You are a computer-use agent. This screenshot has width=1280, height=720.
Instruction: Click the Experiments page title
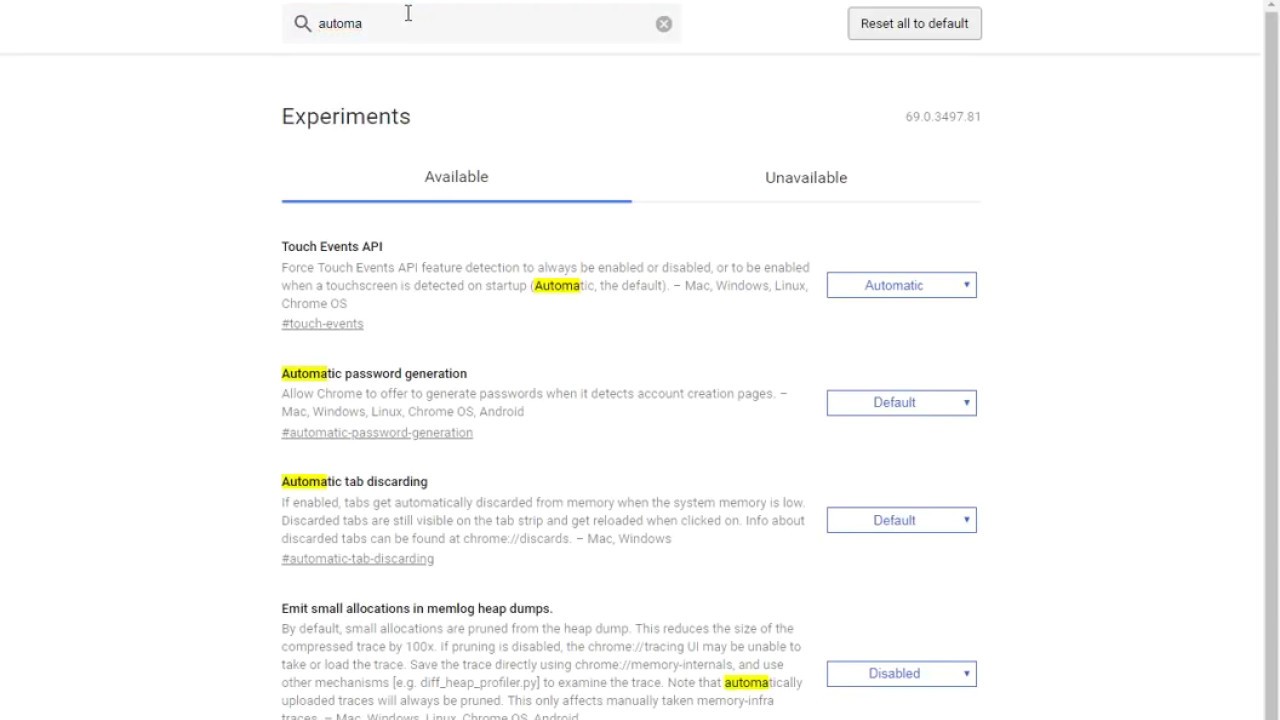click(346, 116)
